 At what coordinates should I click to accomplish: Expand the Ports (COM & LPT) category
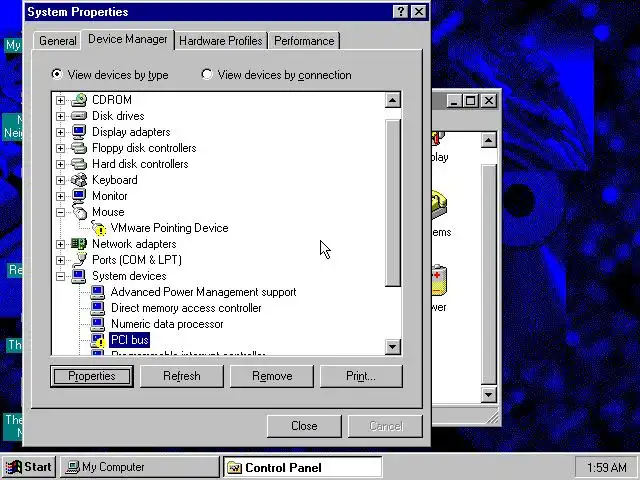pos(60,260)
